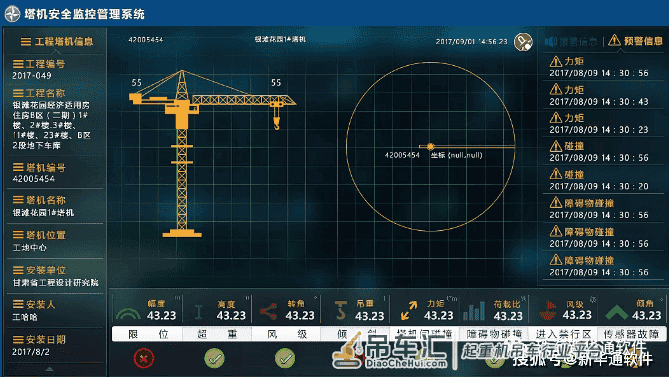Click the warning triangle icon of 预警信息
The width and height of the screenshot is (669, 377).
[x=614, y=40]
